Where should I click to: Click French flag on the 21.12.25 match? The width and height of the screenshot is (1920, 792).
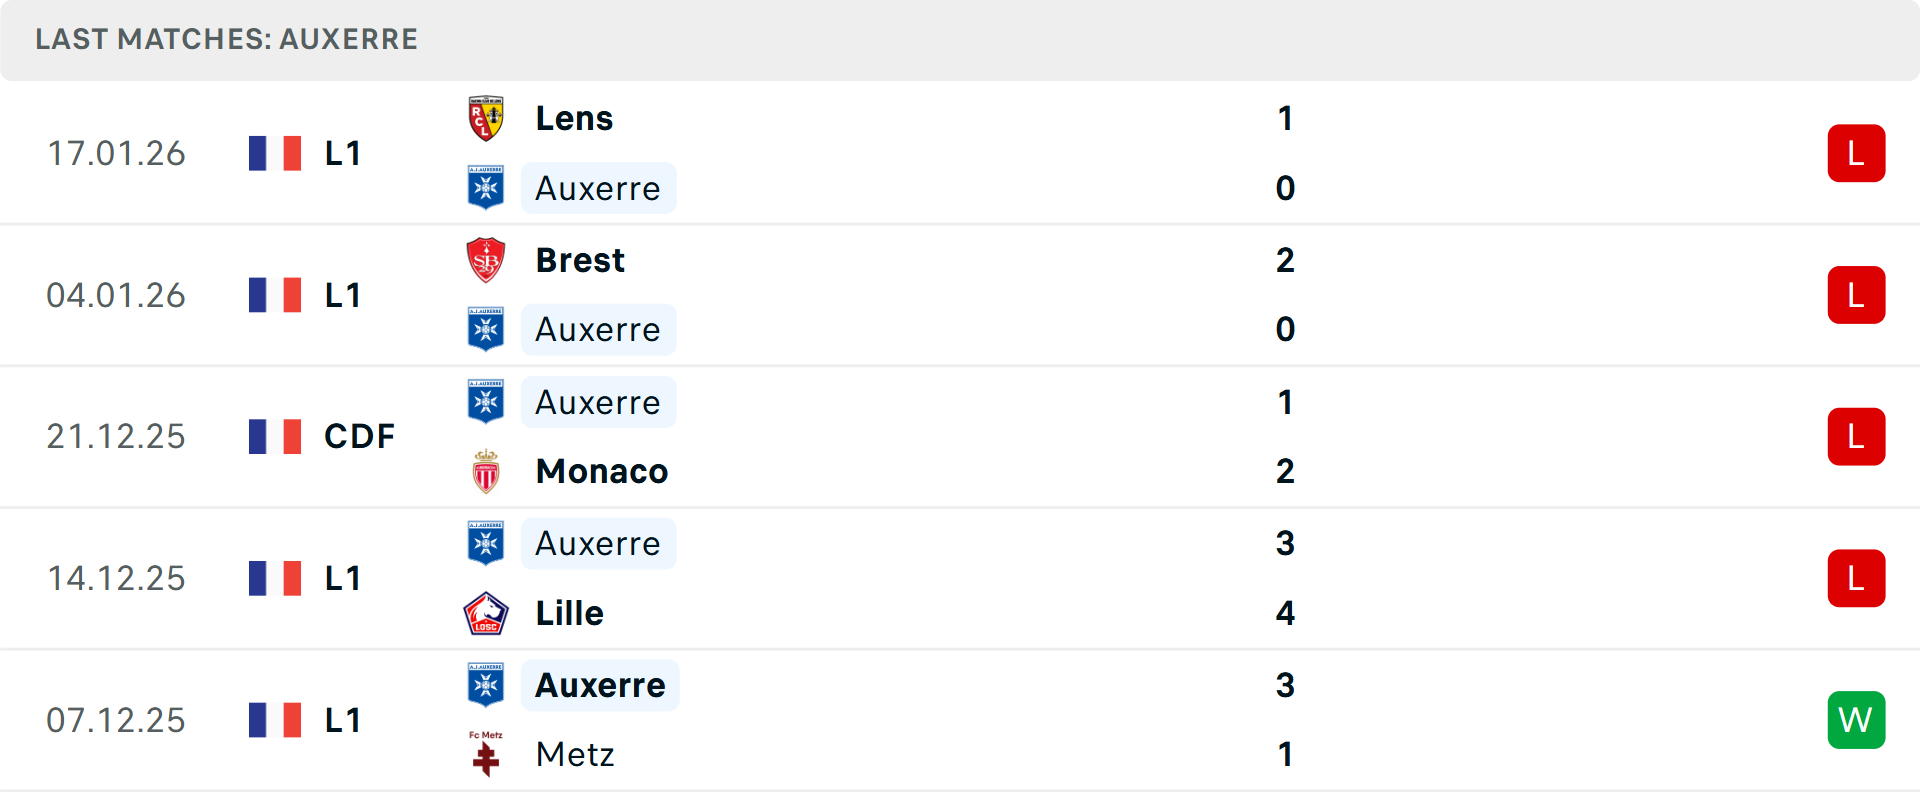275,437
